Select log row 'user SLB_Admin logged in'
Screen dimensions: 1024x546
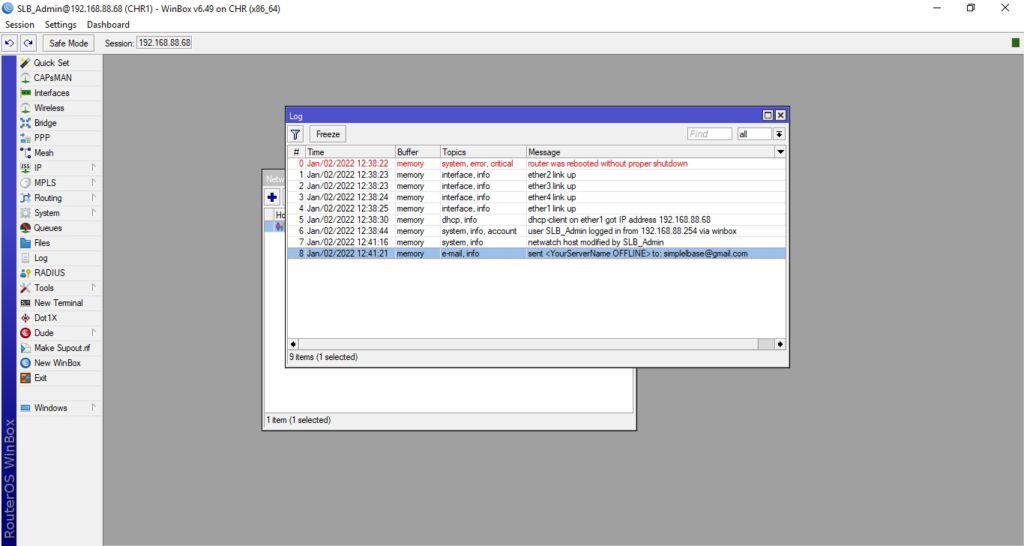[536, 231]
